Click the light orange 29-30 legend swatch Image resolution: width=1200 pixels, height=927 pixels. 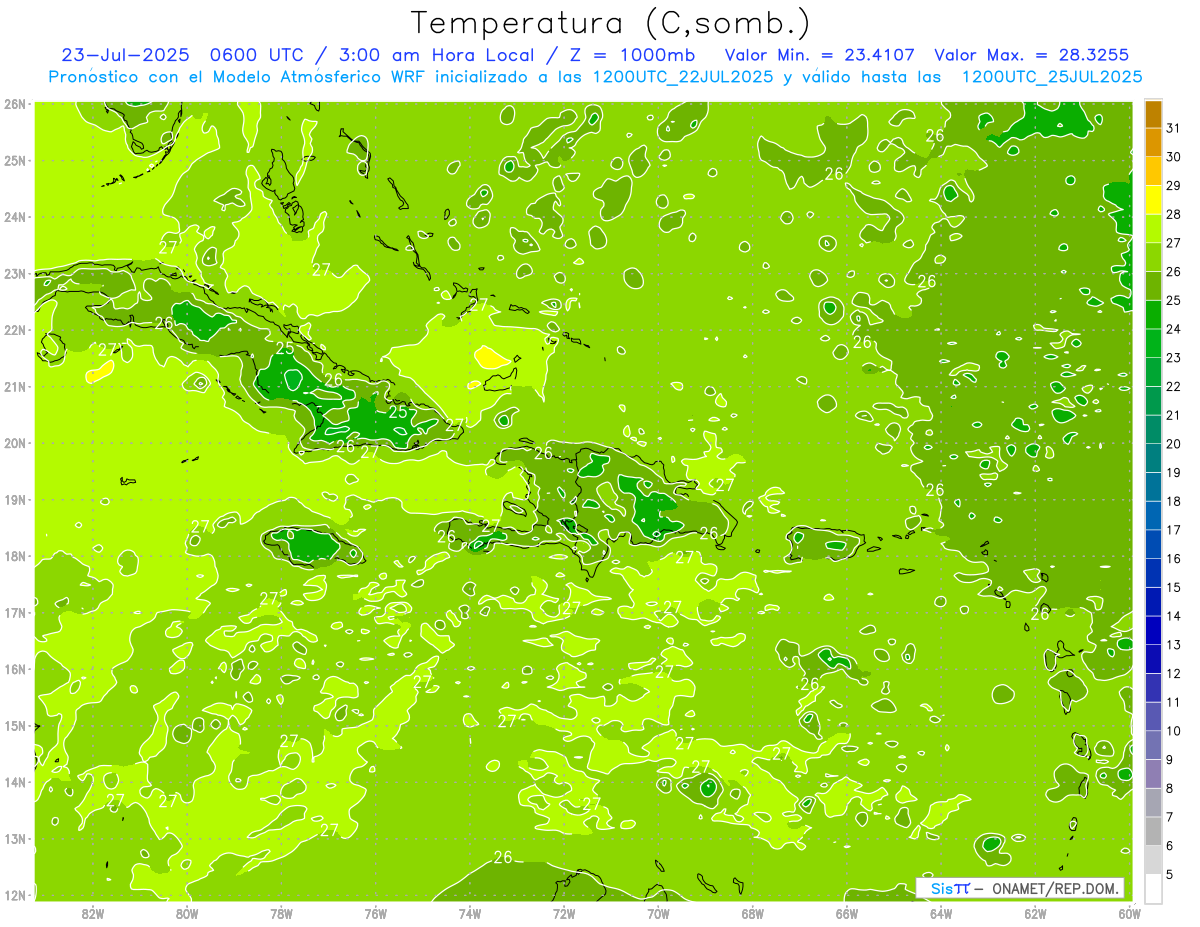click(1153, 171)
